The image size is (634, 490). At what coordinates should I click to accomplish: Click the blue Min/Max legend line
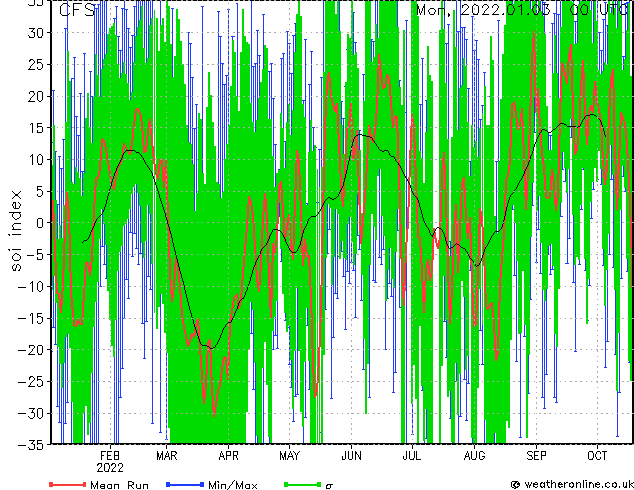185,484
